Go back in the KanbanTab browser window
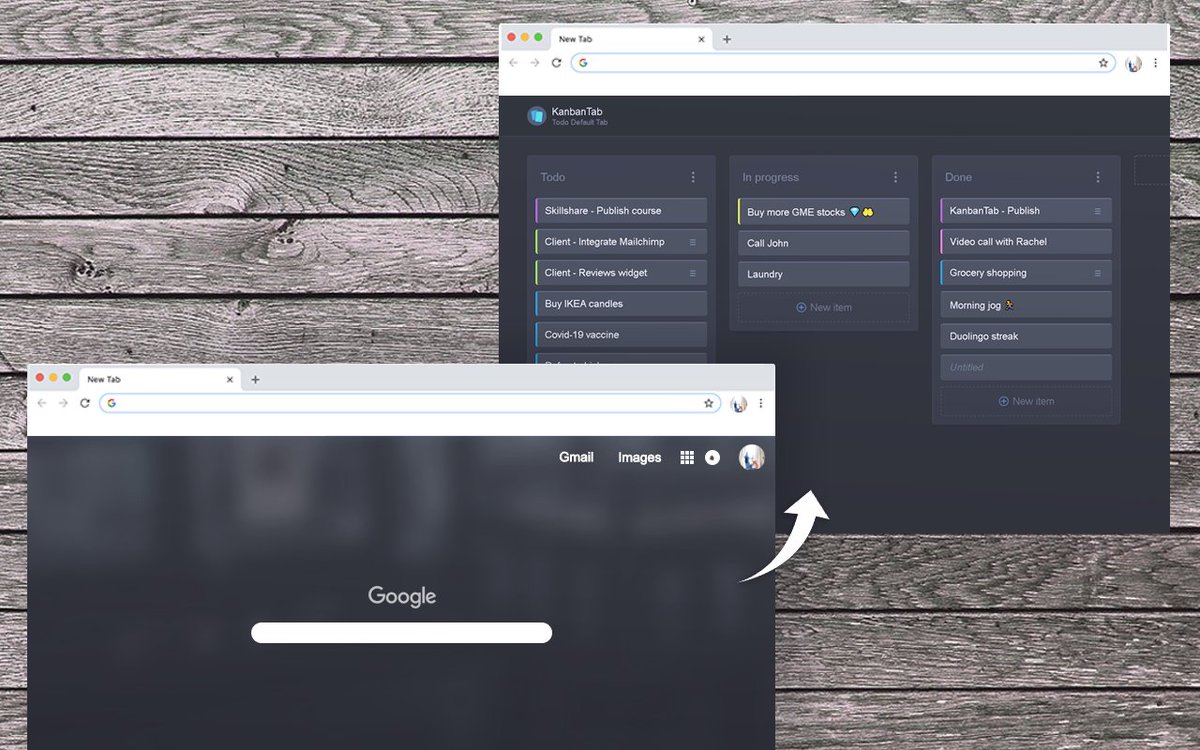The width and height of the screenshot is (1200, 750). tap(513, 62)
